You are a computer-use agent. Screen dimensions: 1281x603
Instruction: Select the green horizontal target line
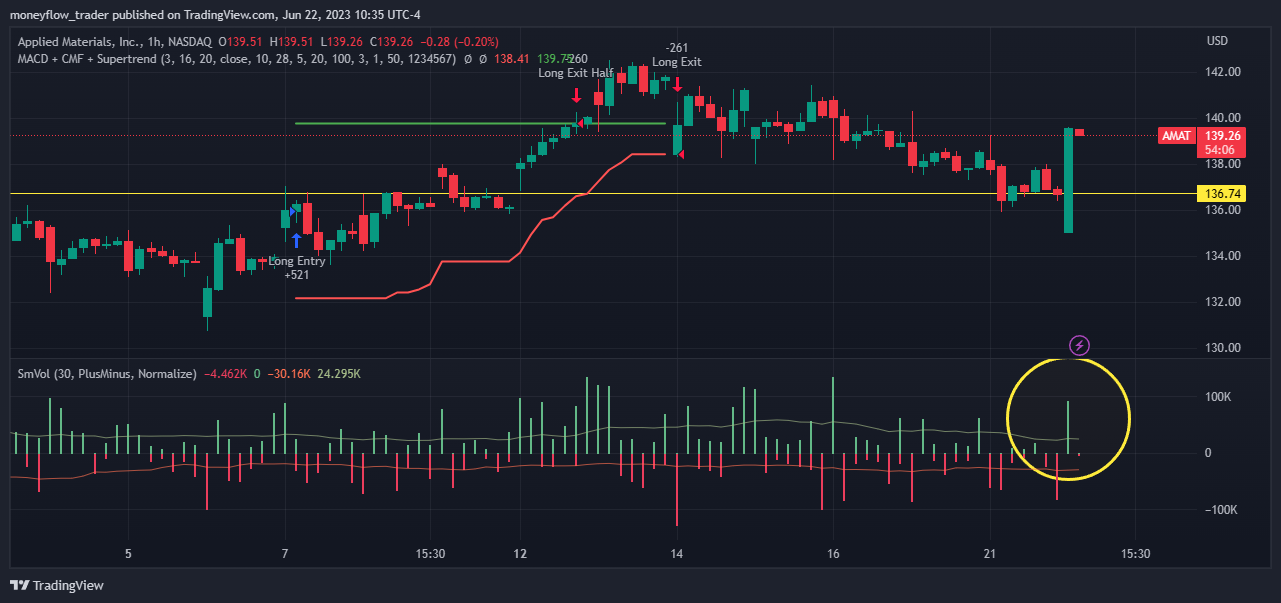pos(480,123)
